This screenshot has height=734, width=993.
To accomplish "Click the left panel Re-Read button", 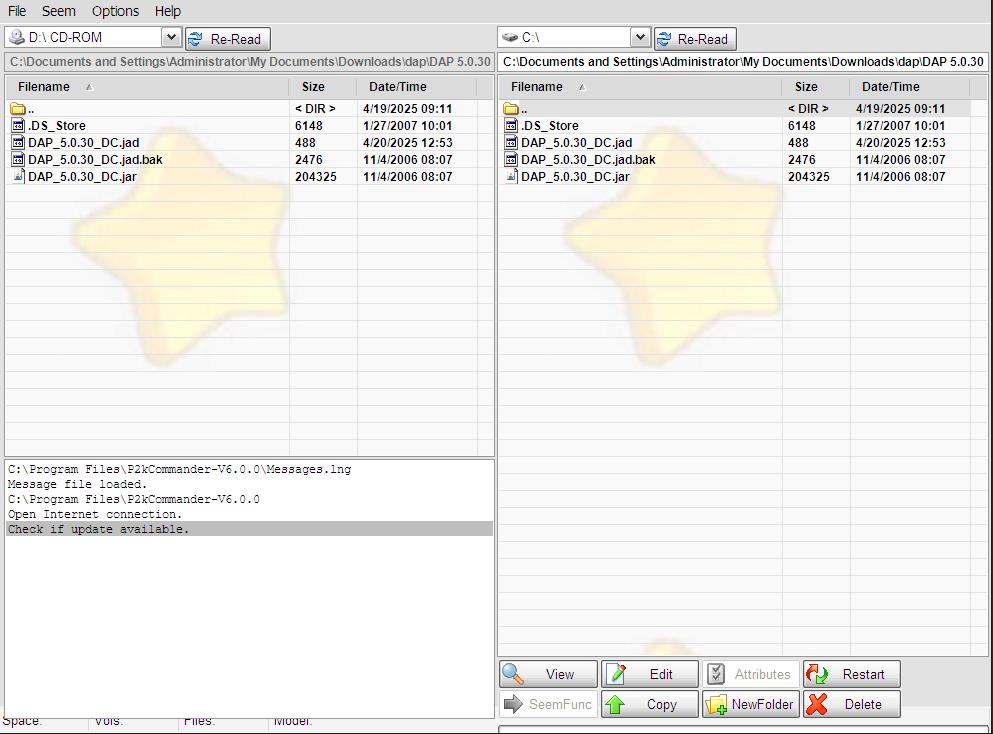I will pyautogui.click(x=228, y=39).
